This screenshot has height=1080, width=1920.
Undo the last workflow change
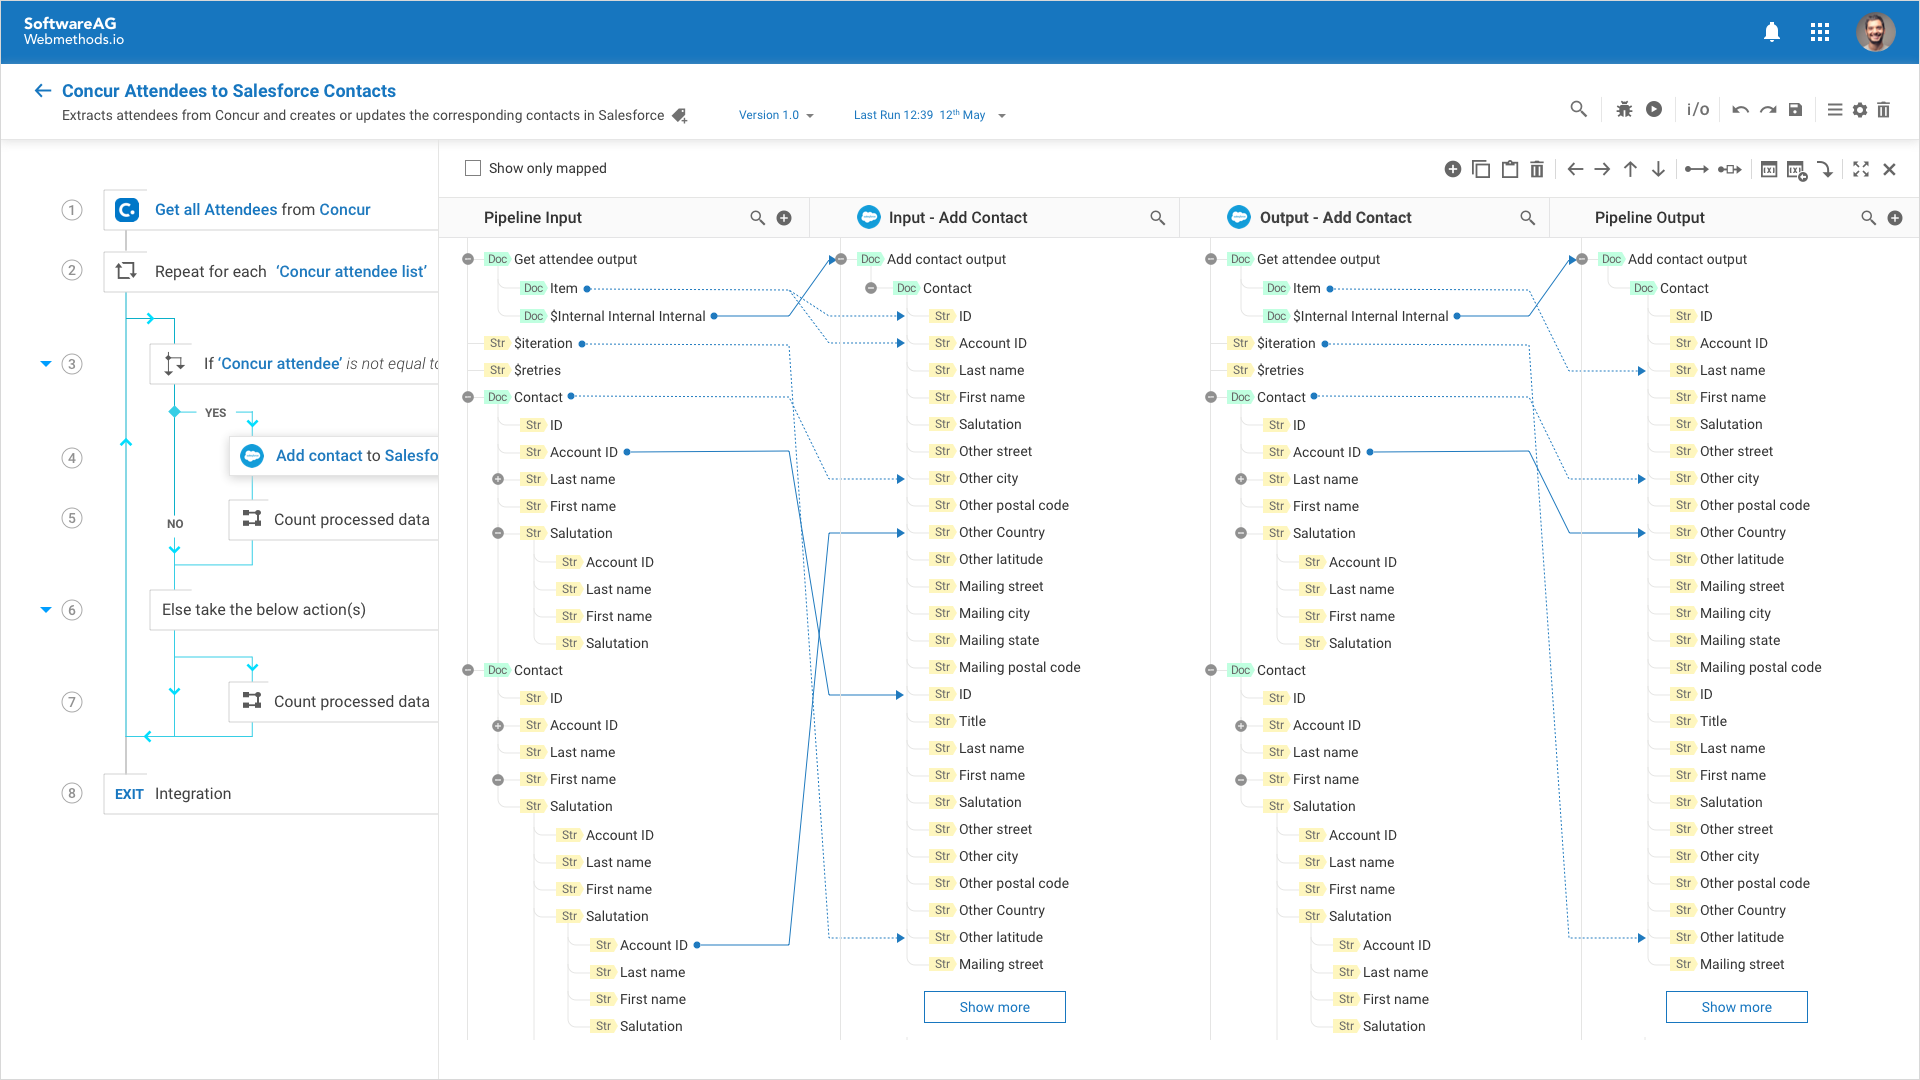1740,110
